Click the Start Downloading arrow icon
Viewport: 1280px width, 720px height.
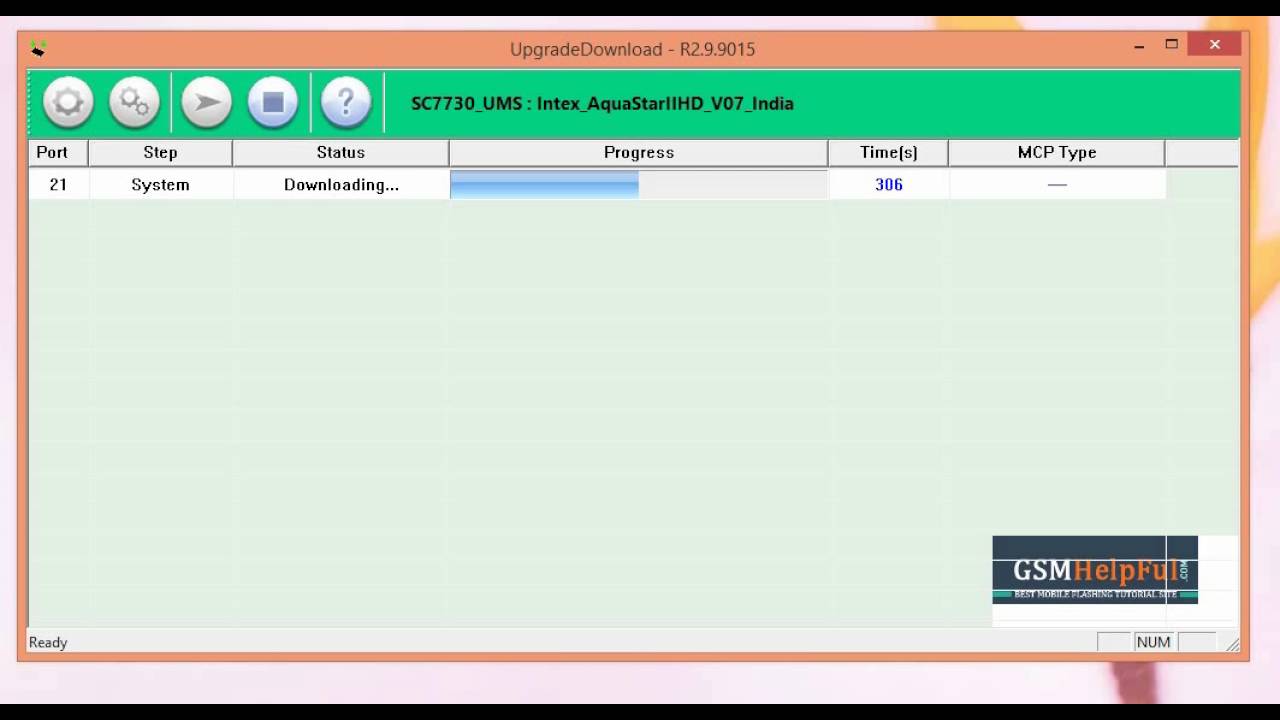[207, 102]
